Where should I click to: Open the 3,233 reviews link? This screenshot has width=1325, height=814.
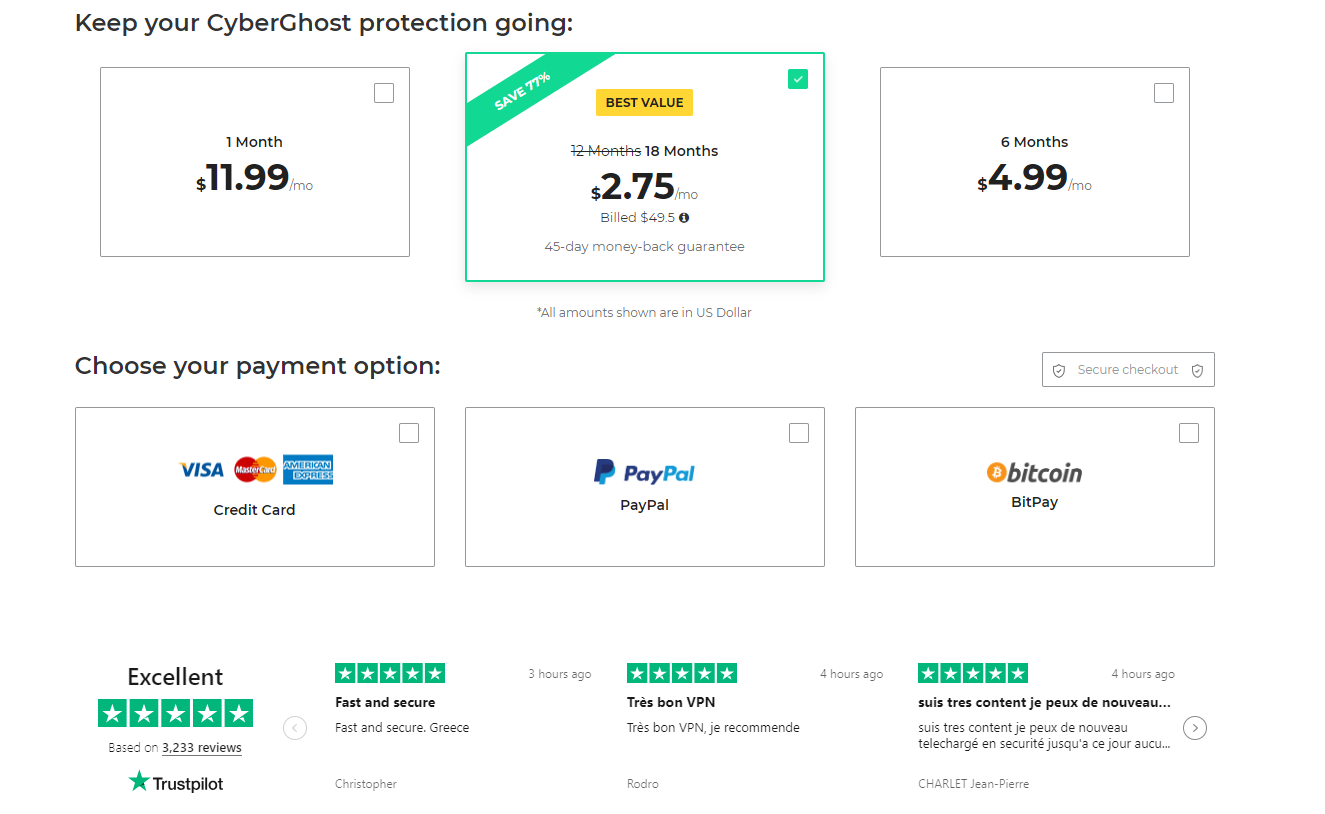[x=201, y=748]
